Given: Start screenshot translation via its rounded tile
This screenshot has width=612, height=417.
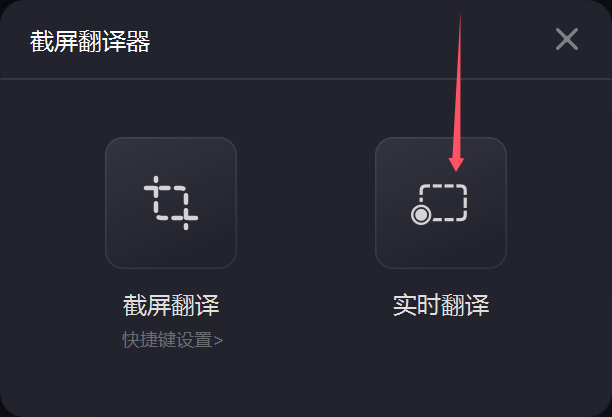Looking at the screenshot, I should (x=171, y=203).
